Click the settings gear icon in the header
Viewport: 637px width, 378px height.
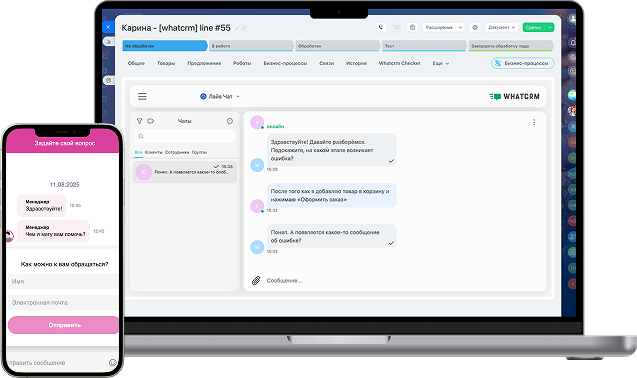coord(475,27)
